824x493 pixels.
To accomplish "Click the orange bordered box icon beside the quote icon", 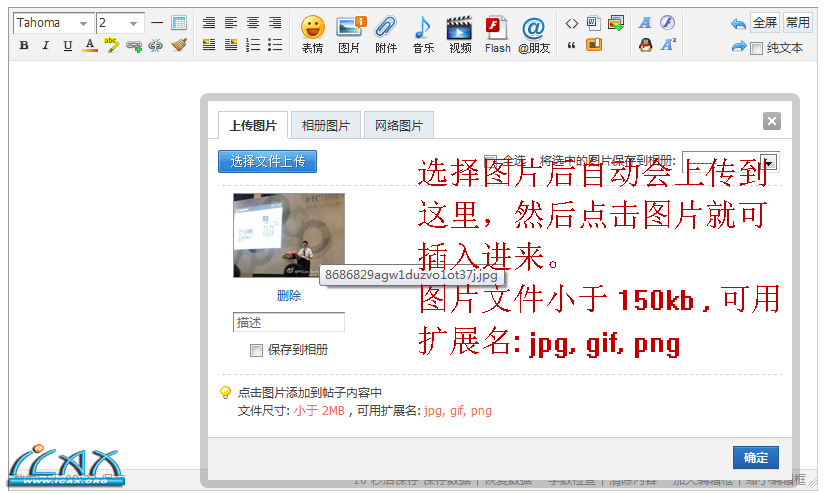I will point(594,45).
